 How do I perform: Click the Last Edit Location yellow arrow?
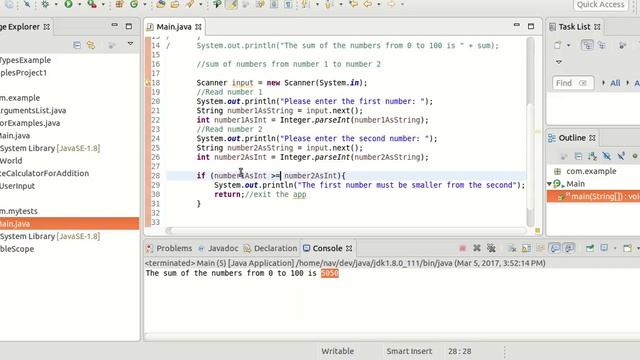pos(353,4)
